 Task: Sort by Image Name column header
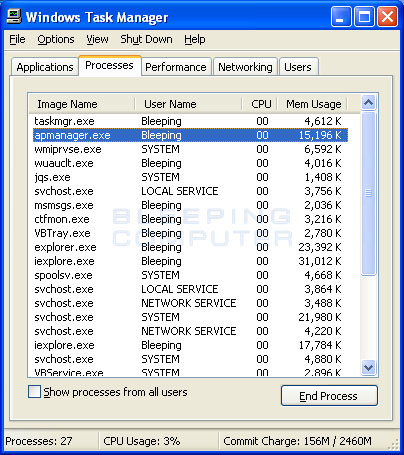(x=82, y=104)
